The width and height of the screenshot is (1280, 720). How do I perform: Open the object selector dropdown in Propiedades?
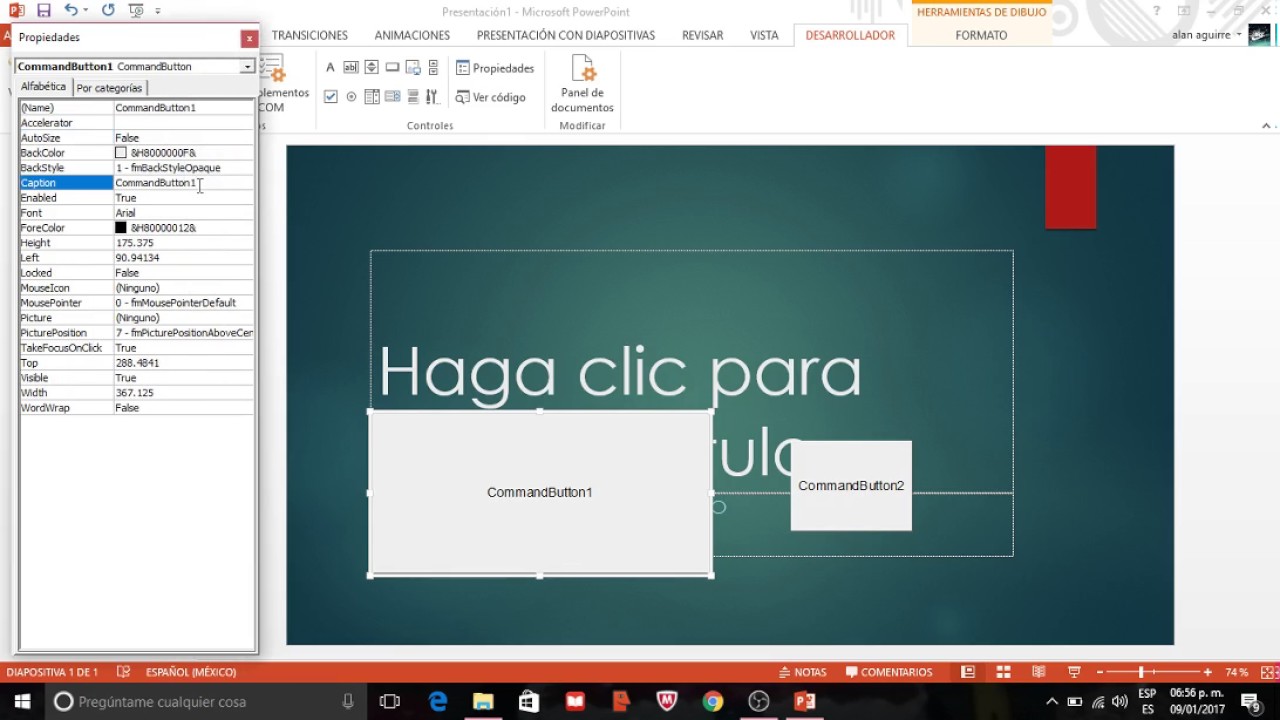click(x=247, y=66)
